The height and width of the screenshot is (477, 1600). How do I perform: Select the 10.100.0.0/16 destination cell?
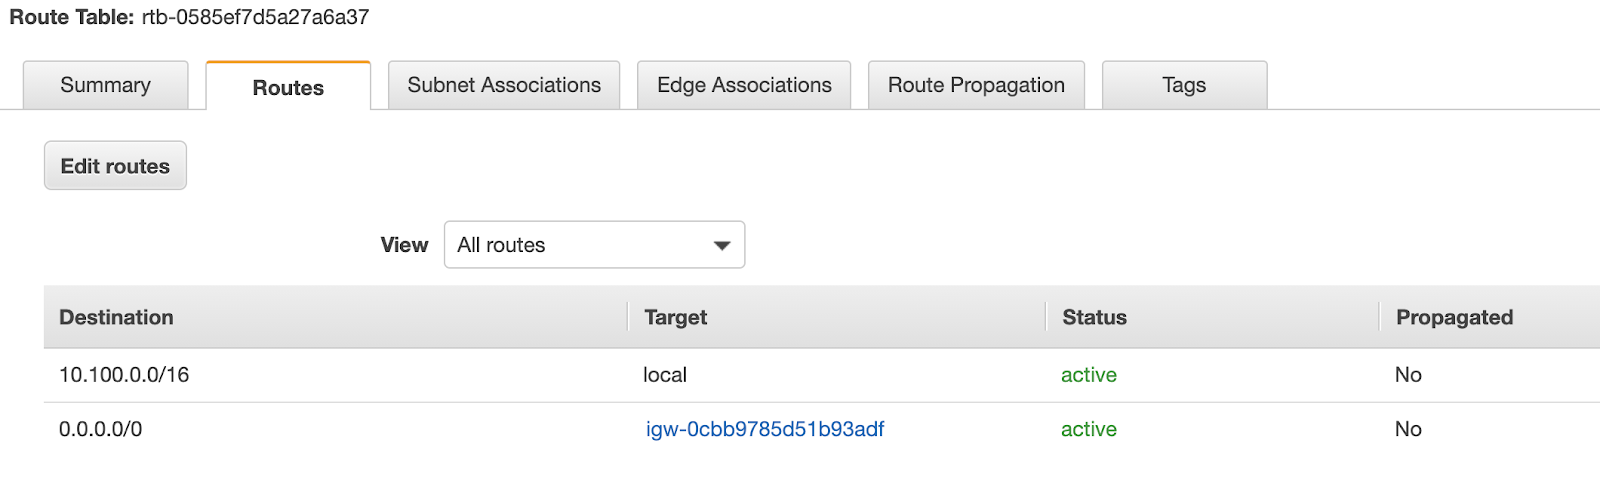(124, 375)
